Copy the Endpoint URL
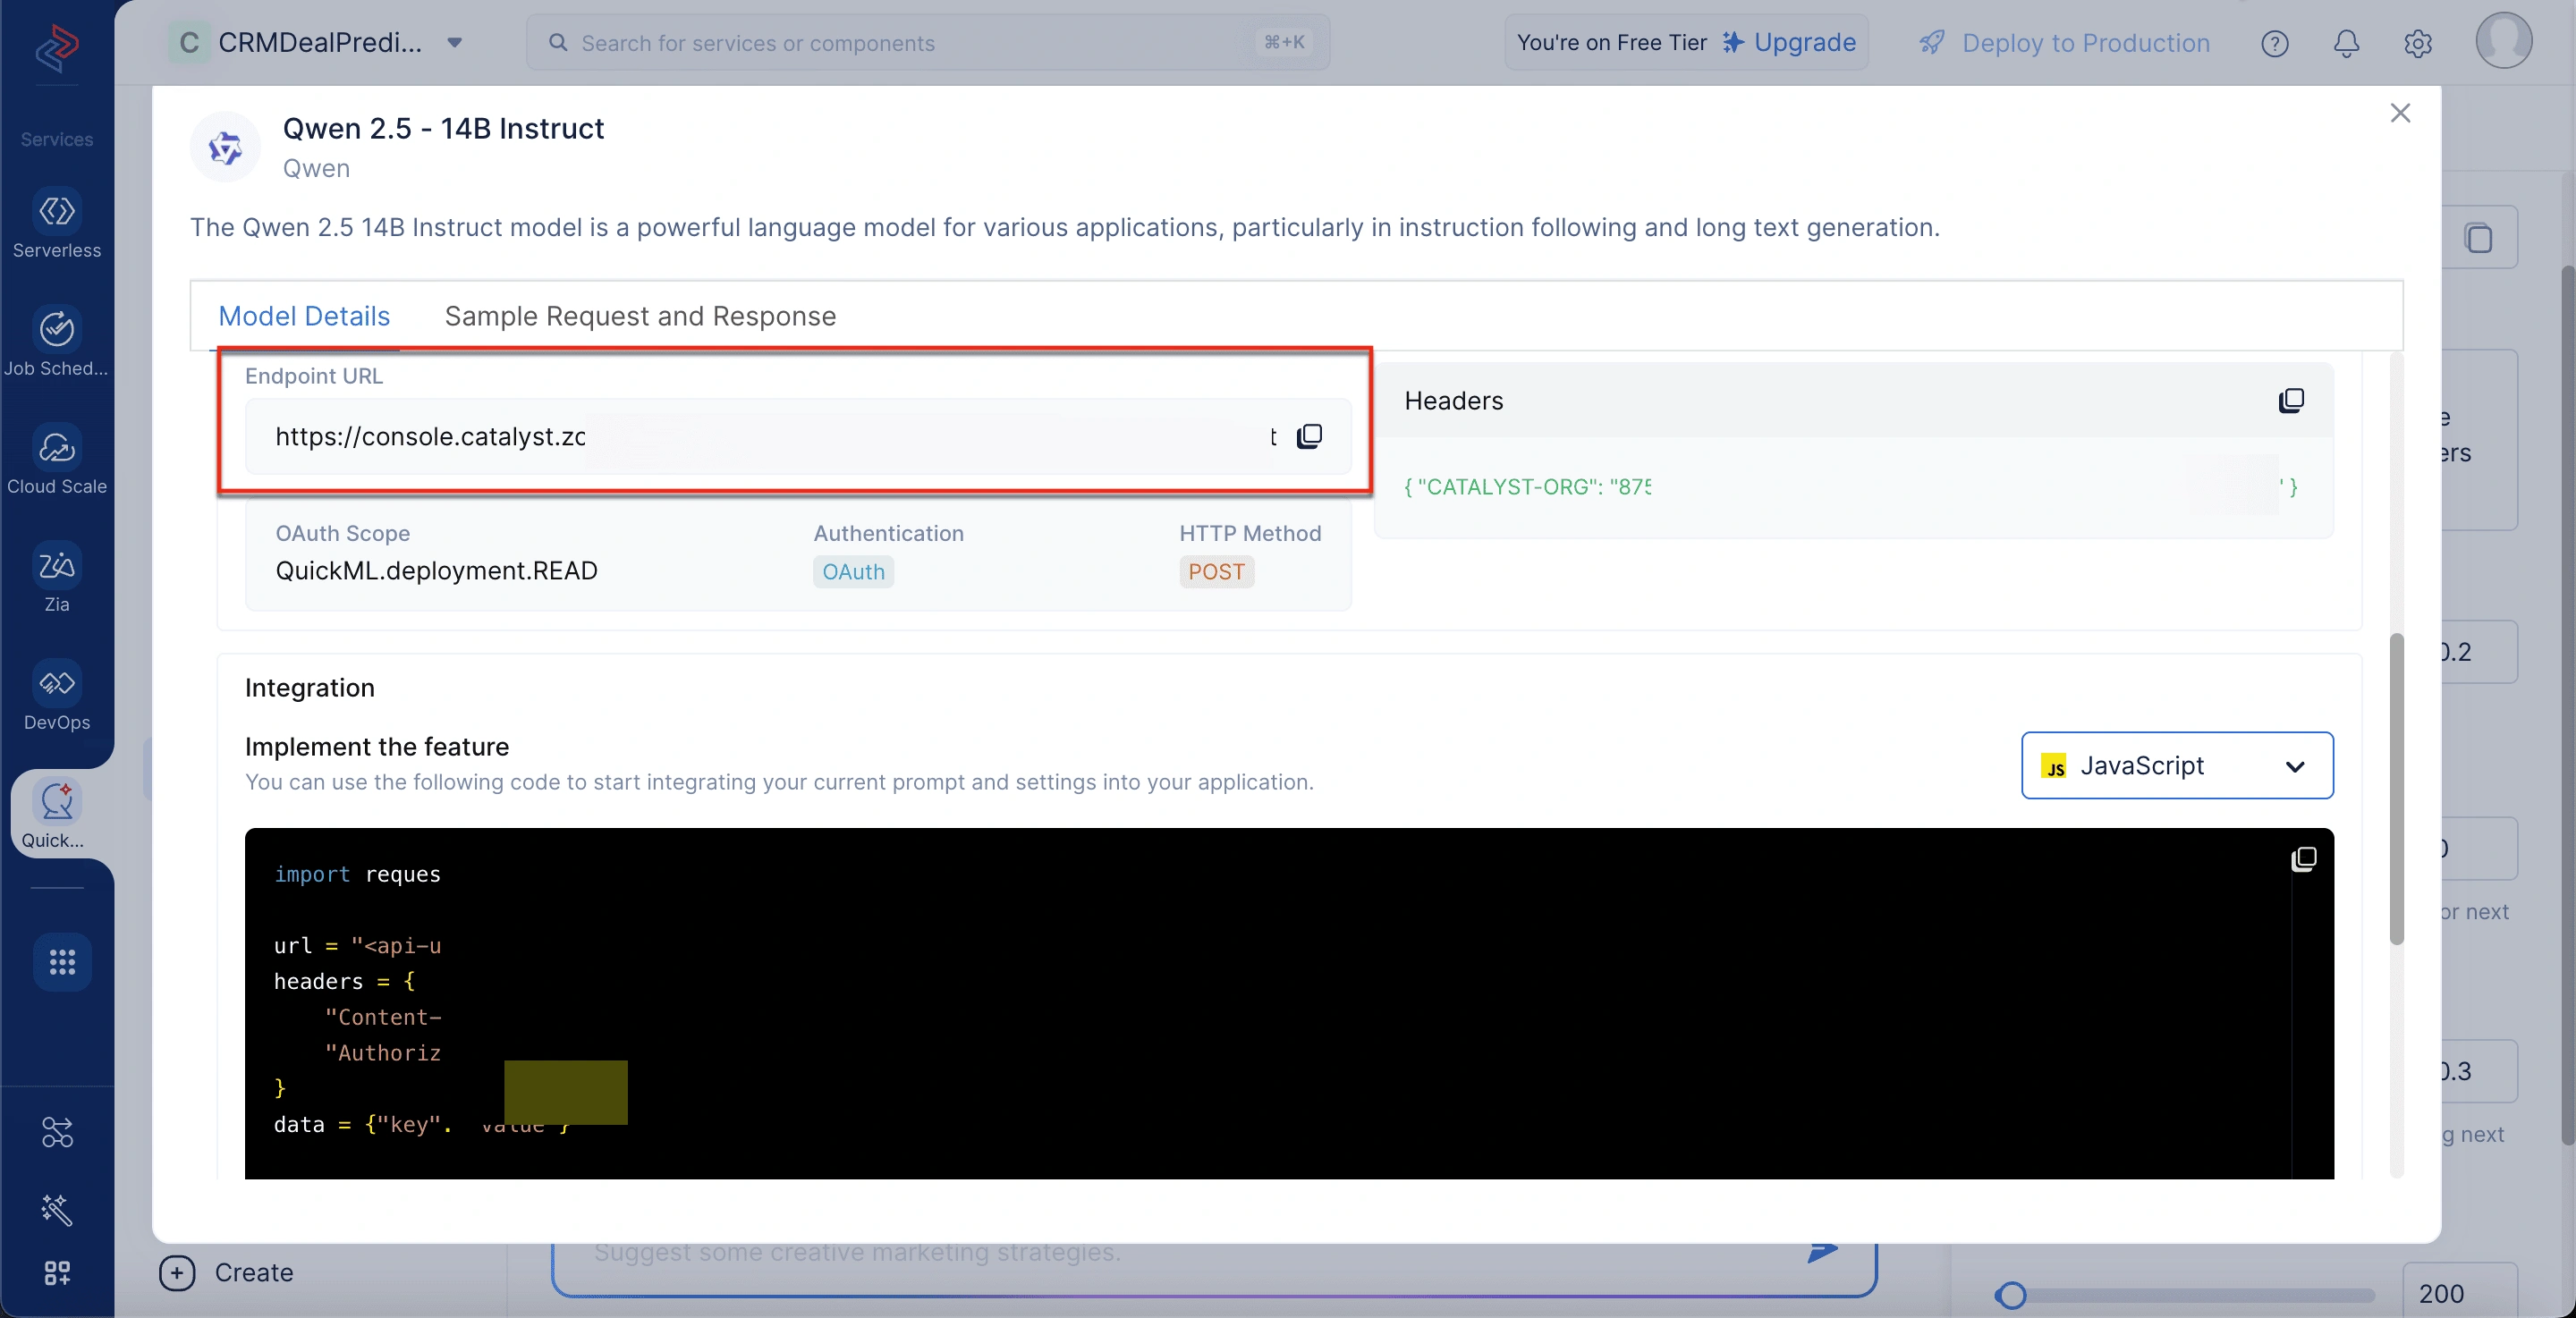Screen dimensions: 2576x1318 click(1309, 436)
